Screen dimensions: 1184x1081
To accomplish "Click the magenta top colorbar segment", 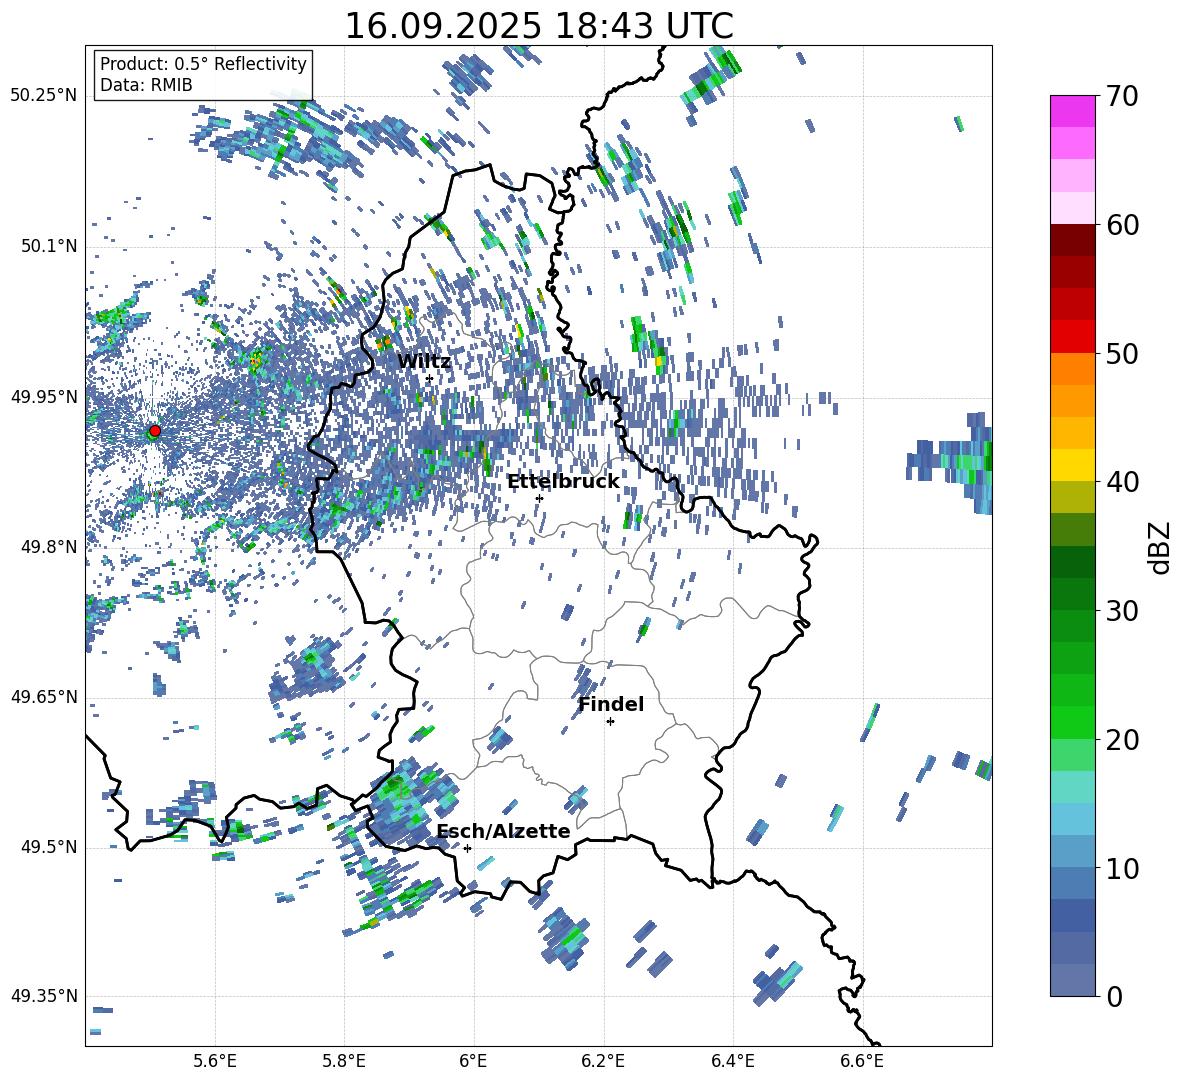I will [x=1072, y=112].
